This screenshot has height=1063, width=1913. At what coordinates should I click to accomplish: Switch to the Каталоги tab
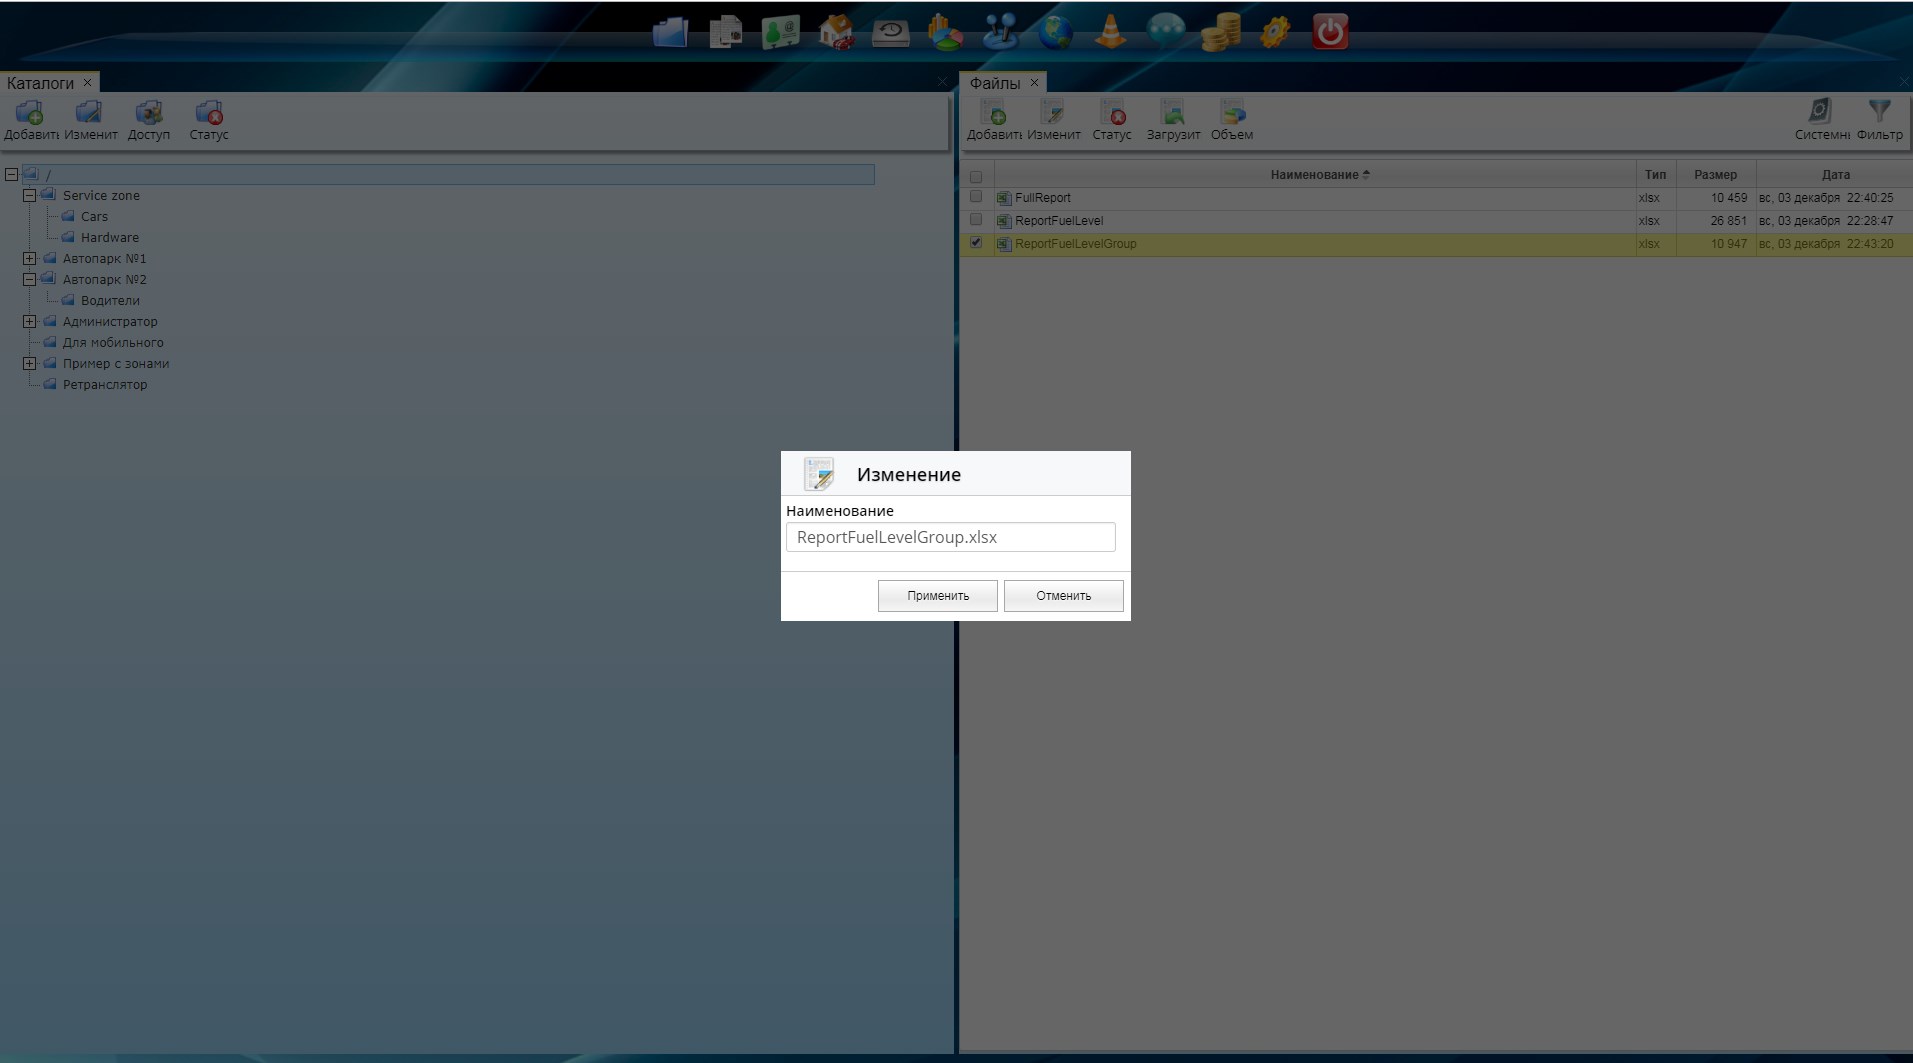point(40,83)
